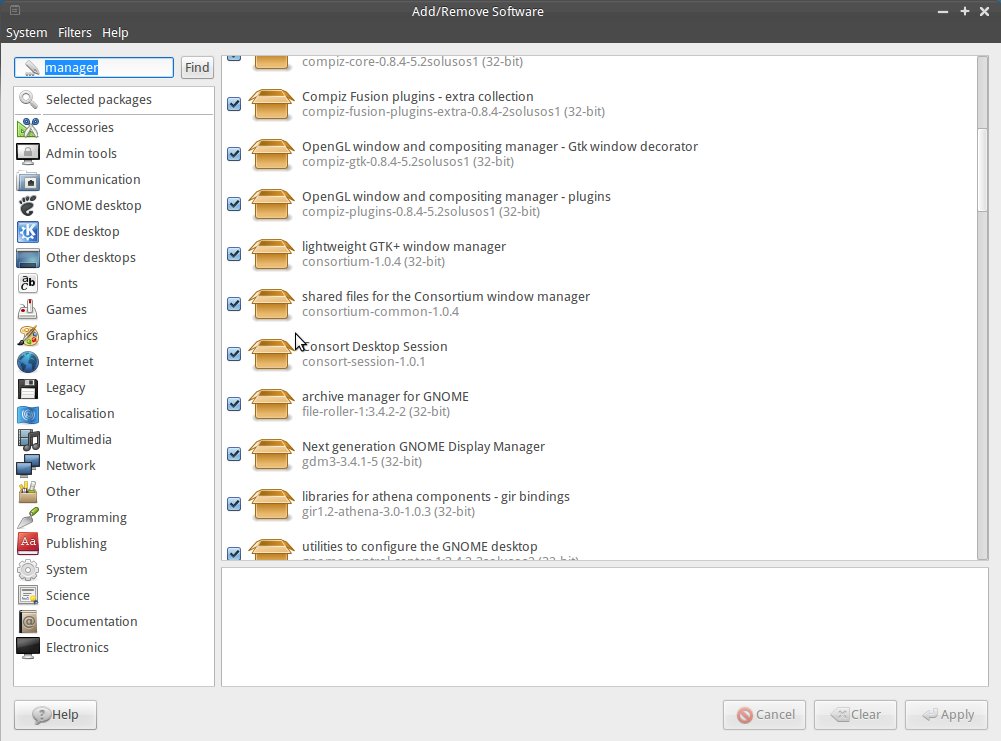The width and height of the screenshot is (1001, 741).
Task: Select the Admin tools category icon
Action: tap(28, 154)
